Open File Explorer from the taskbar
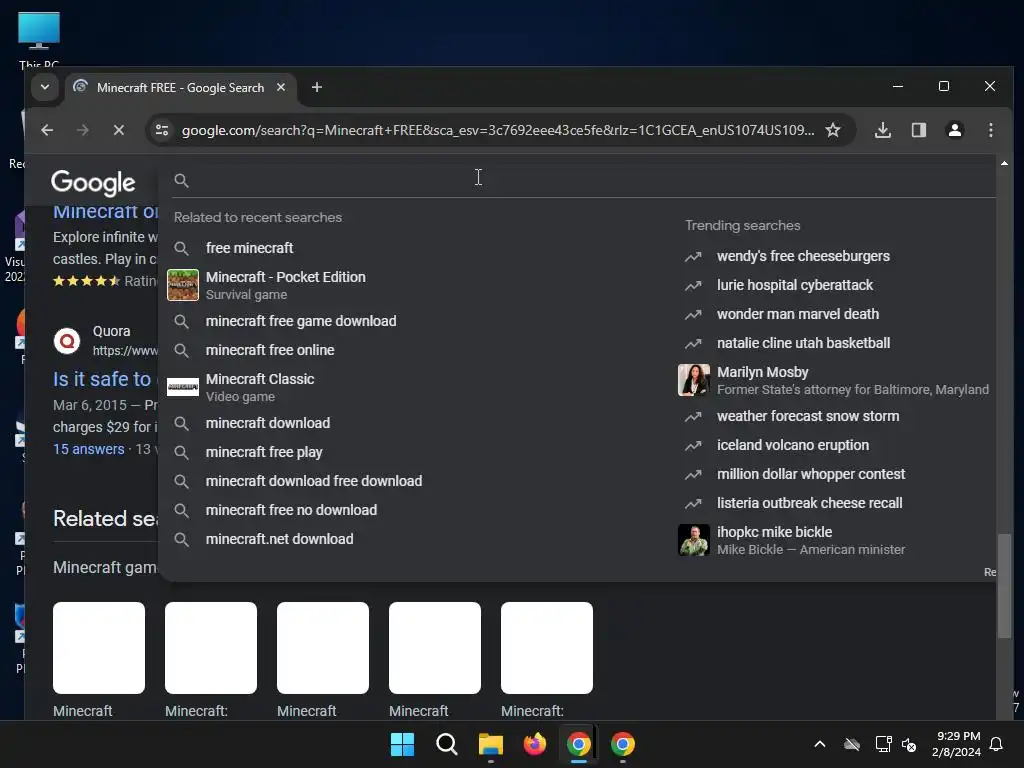The height and width of the screenshot is (768, 1024). (490, 744)
